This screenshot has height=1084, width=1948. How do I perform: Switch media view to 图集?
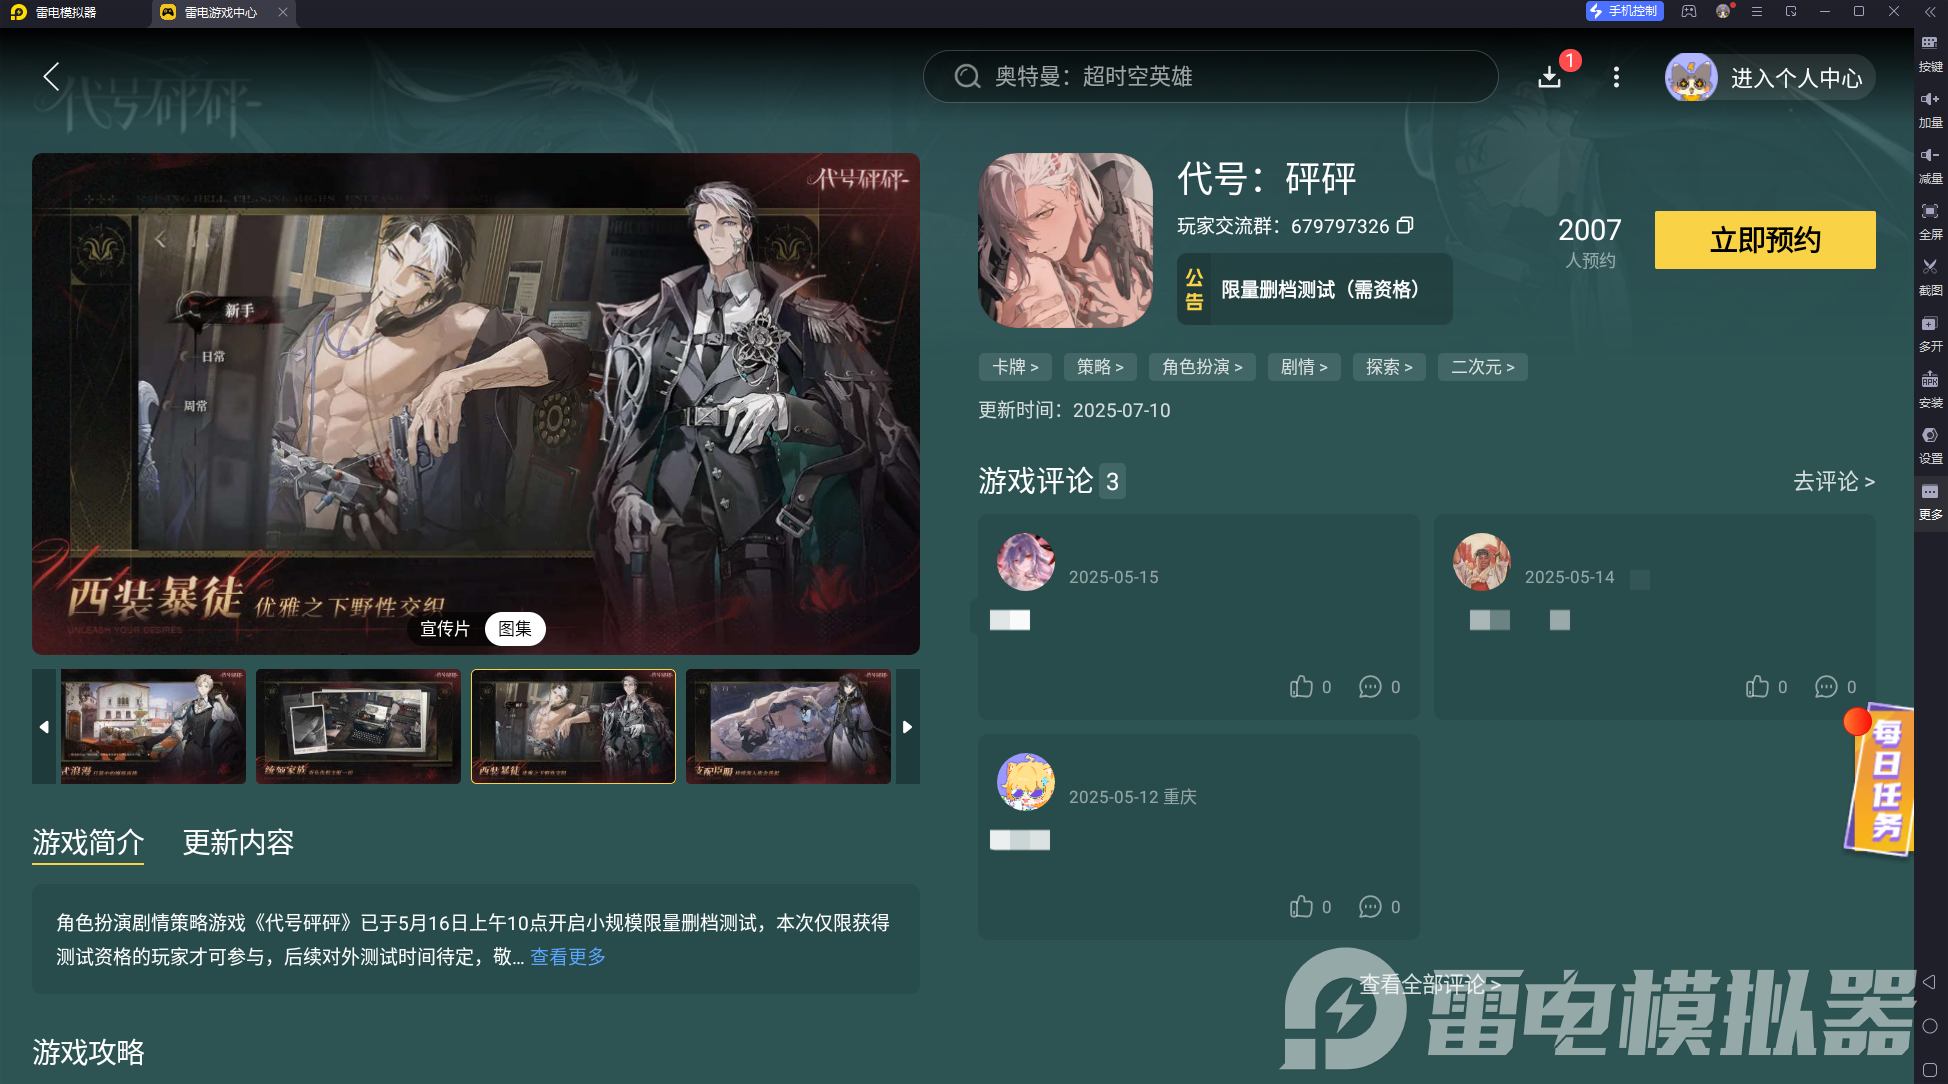[x=515, y=629]
